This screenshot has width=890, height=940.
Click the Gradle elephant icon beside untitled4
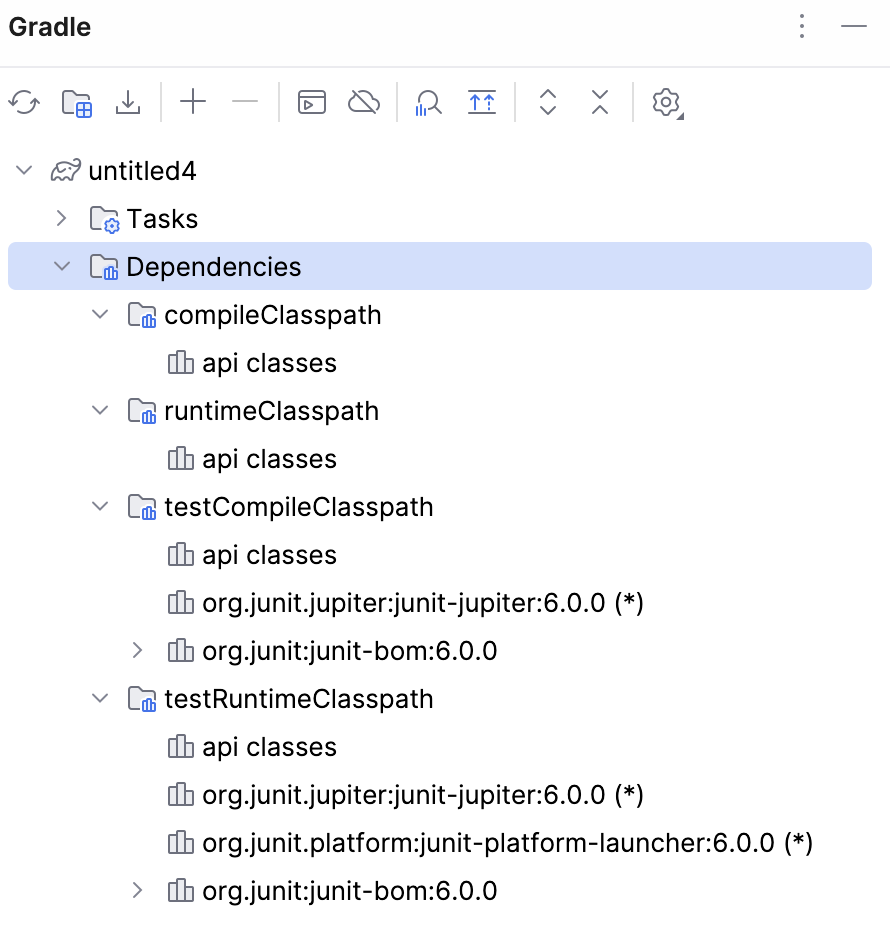click(x=65, y=171)
